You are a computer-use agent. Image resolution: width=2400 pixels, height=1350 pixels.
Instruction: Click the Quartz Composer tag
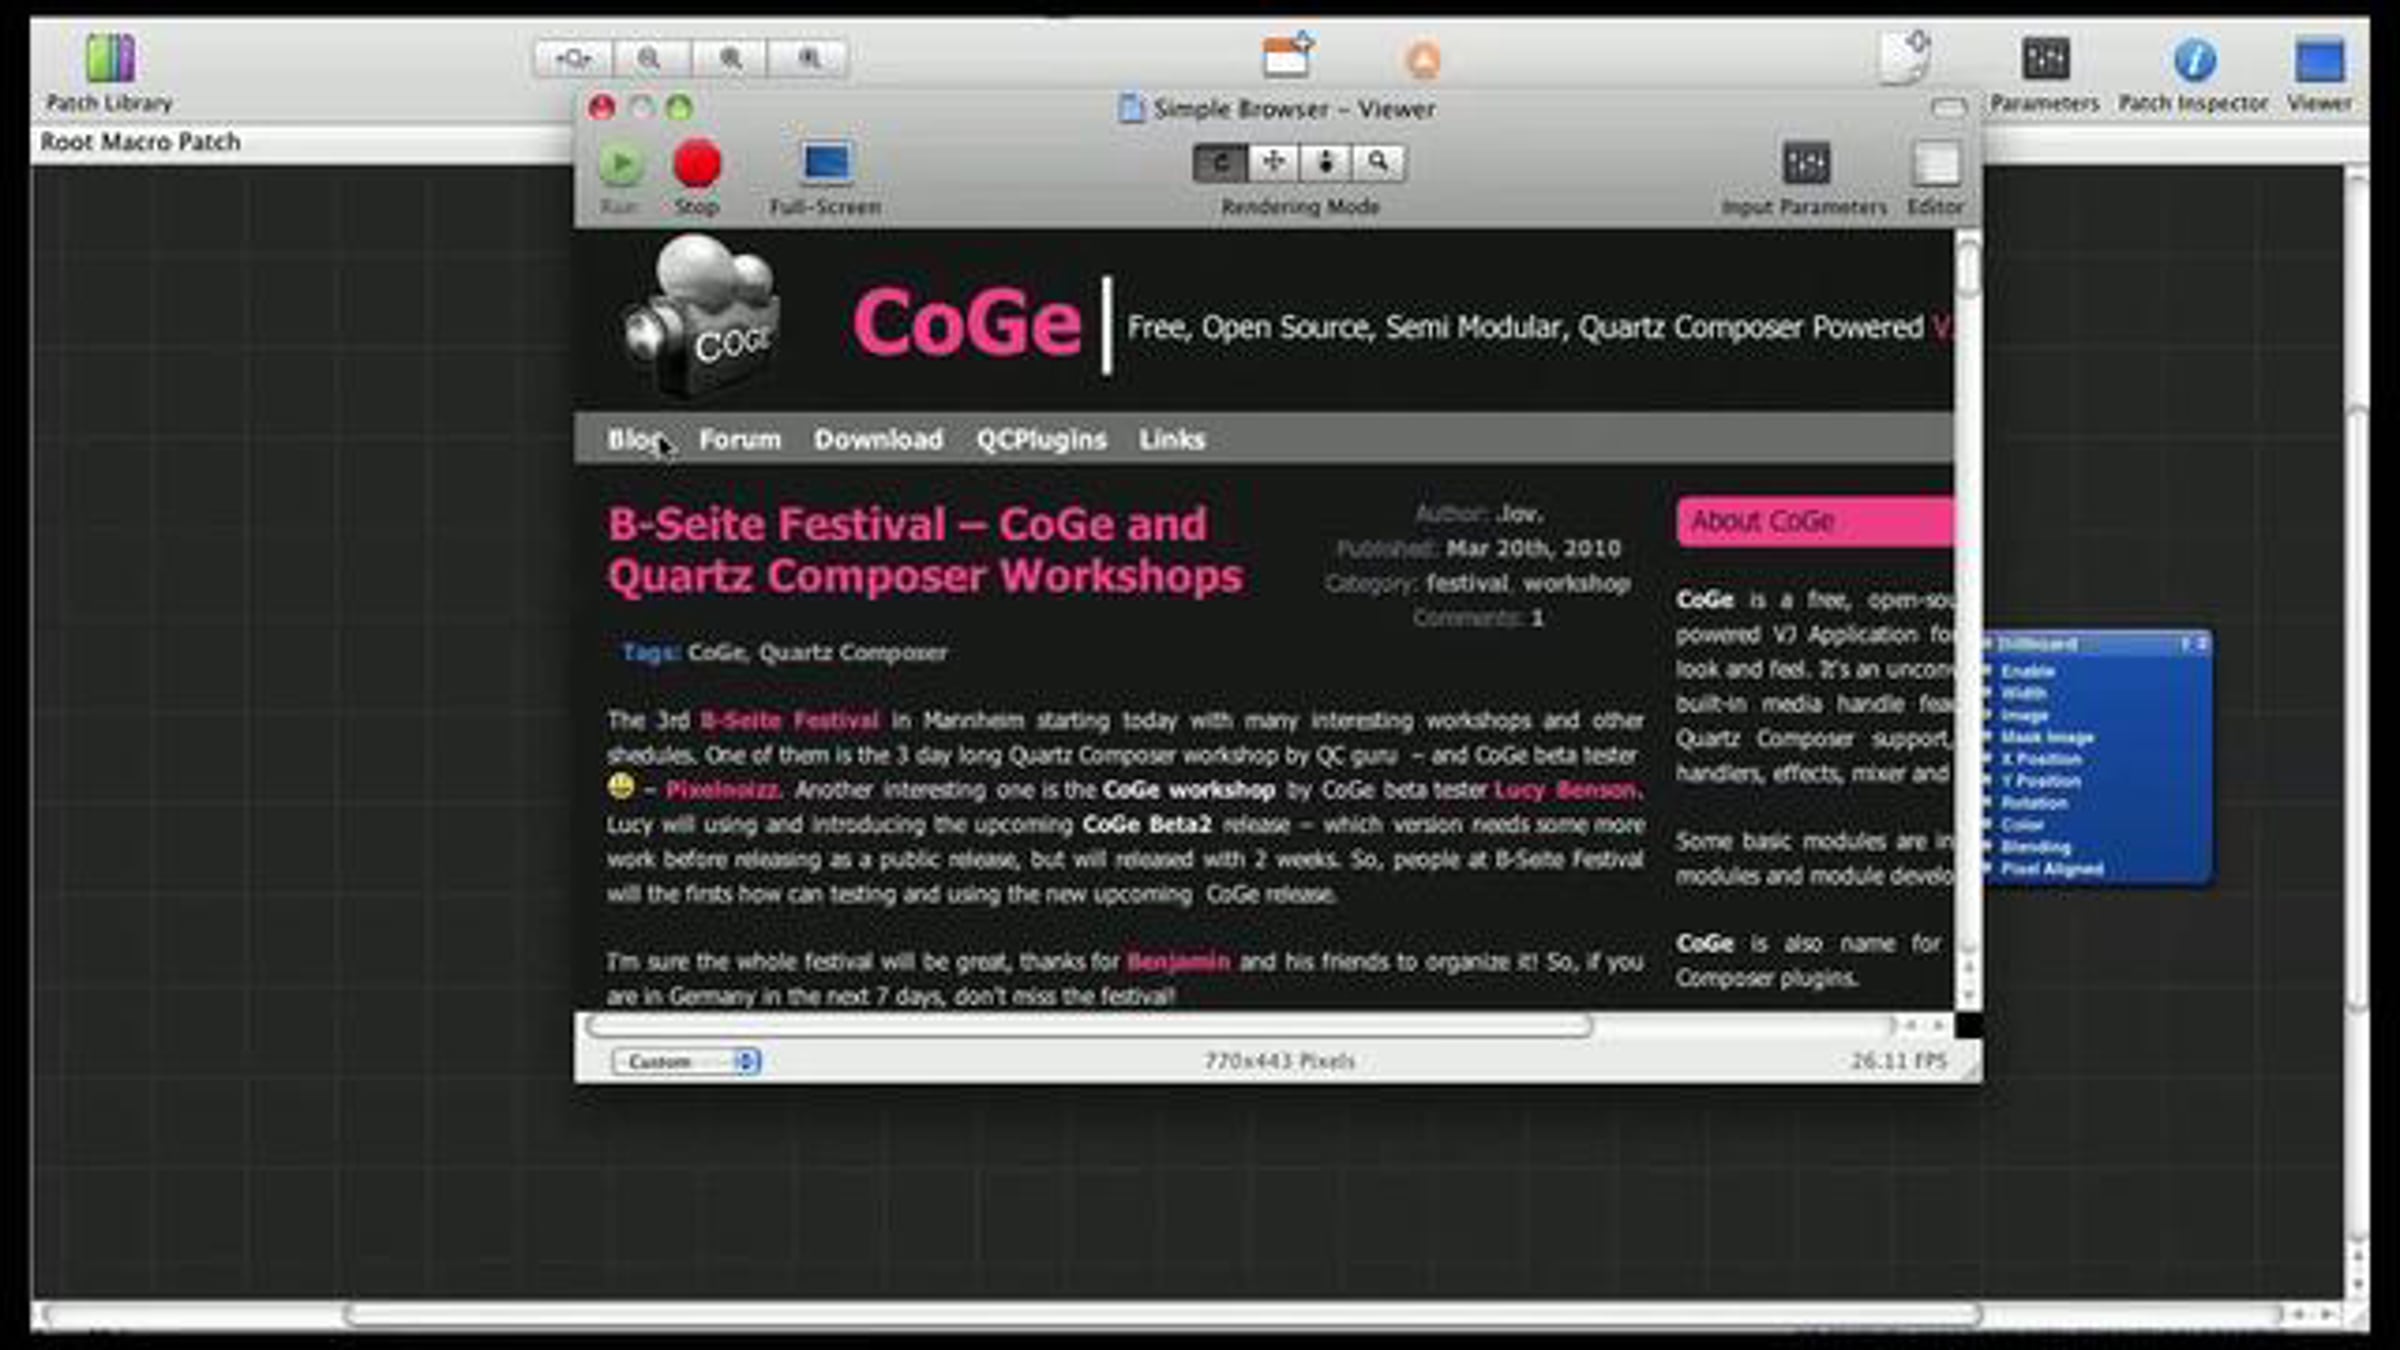coord(853,653)
